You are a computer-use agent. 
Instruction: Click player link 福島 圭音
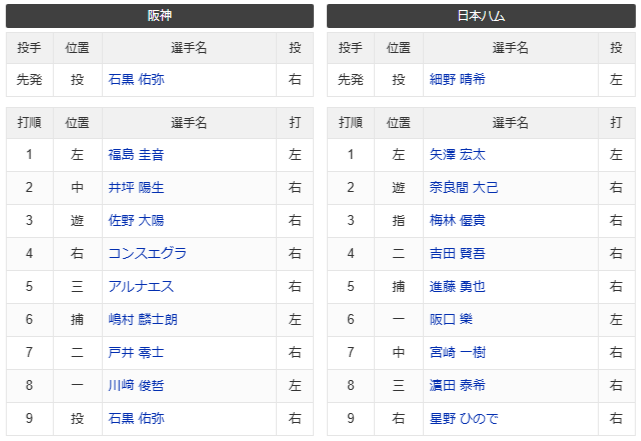point(136,155)
